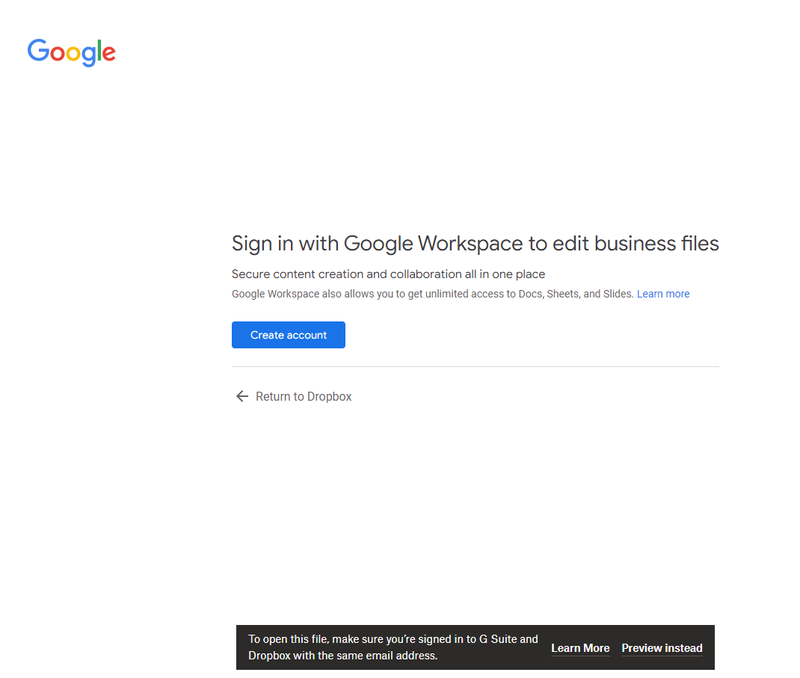
Task: Choose Preview instead in the notification bar
Action: (x=662, y=648)
